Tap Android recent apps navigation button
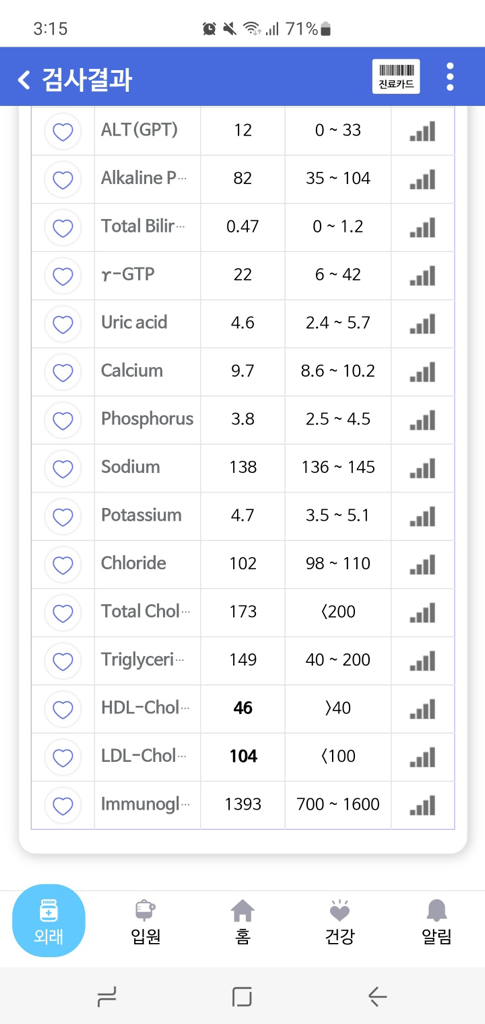This screenshot has width=485, height=1024. pos(106,997)
